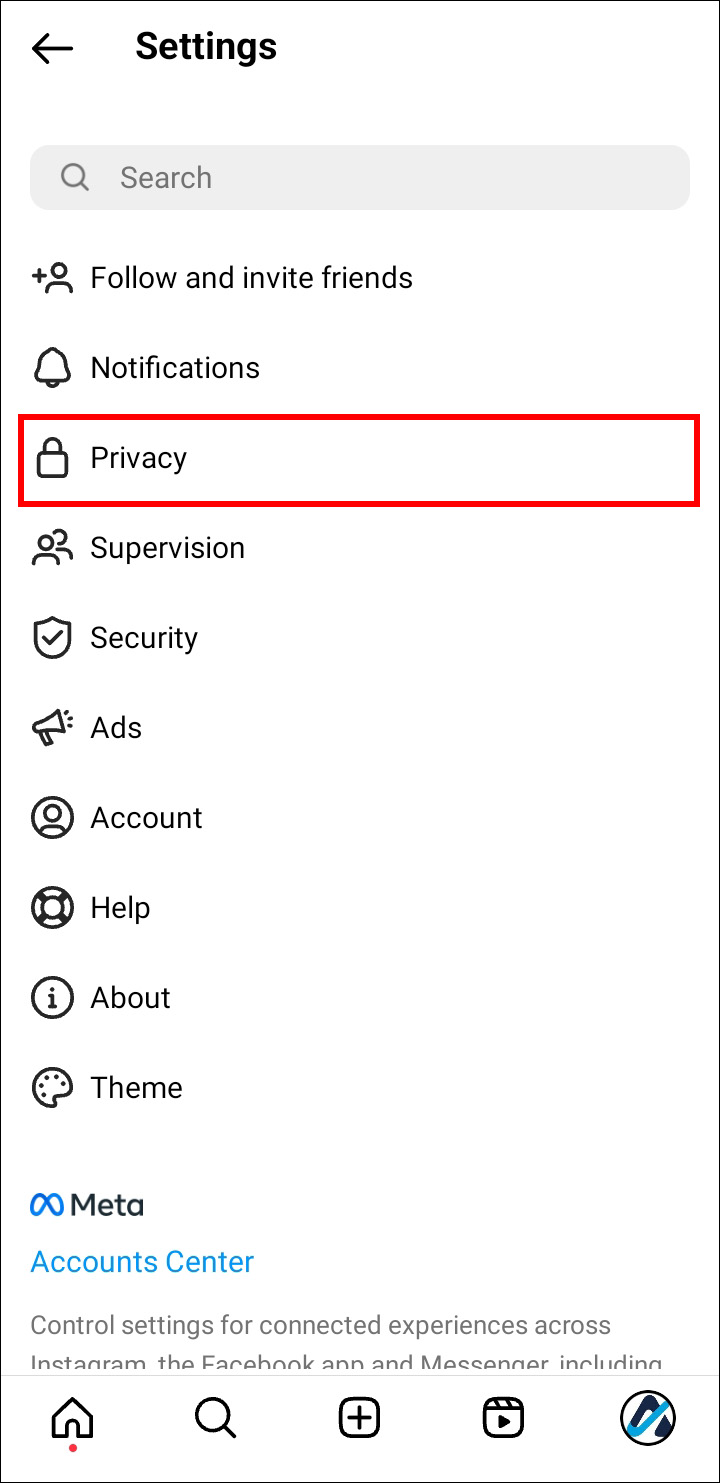
Task: Tap the back arrow in Settings header
Action: pyautogui.click(x=52, y=48)
